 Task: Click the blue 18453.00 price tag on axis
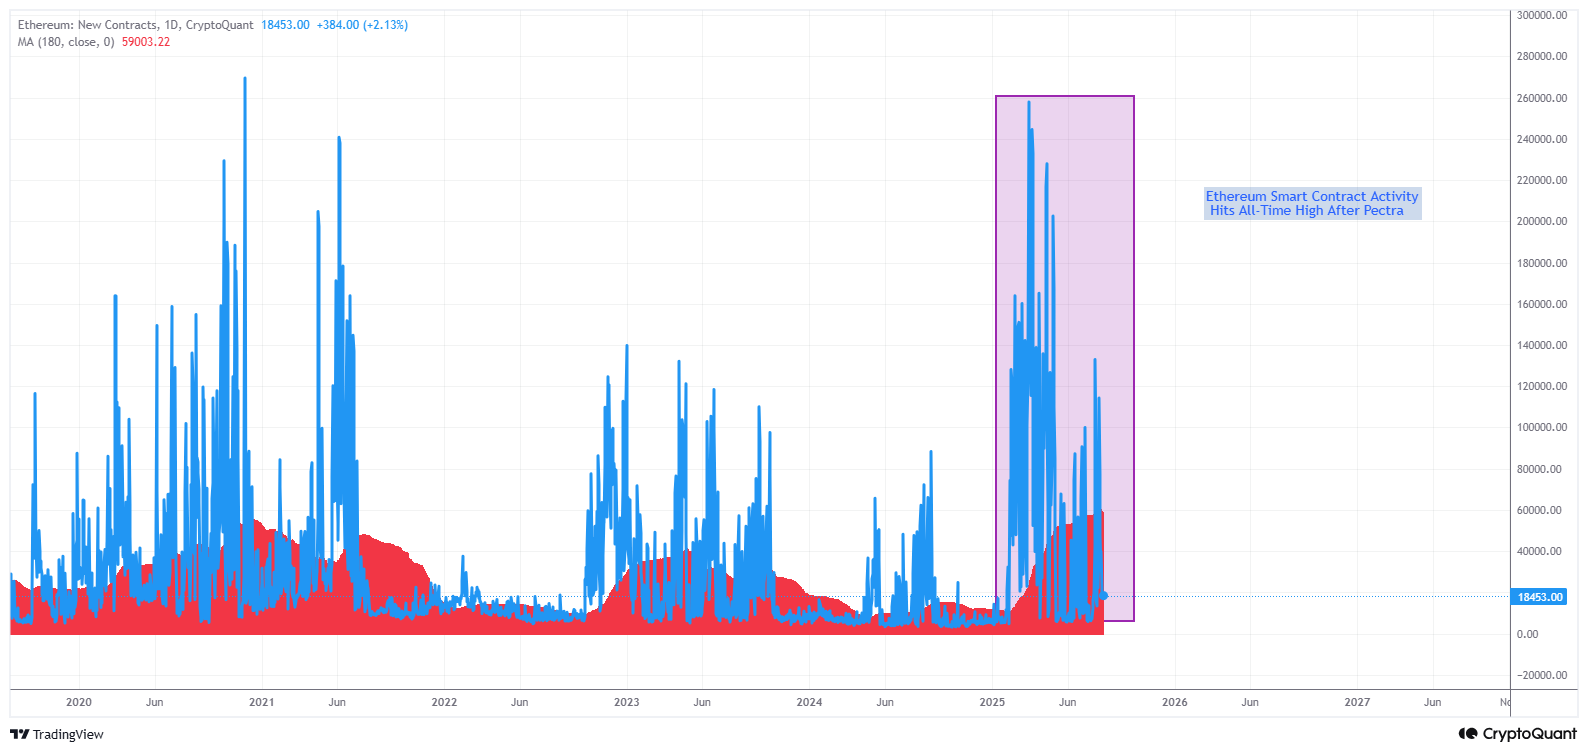1539,597
